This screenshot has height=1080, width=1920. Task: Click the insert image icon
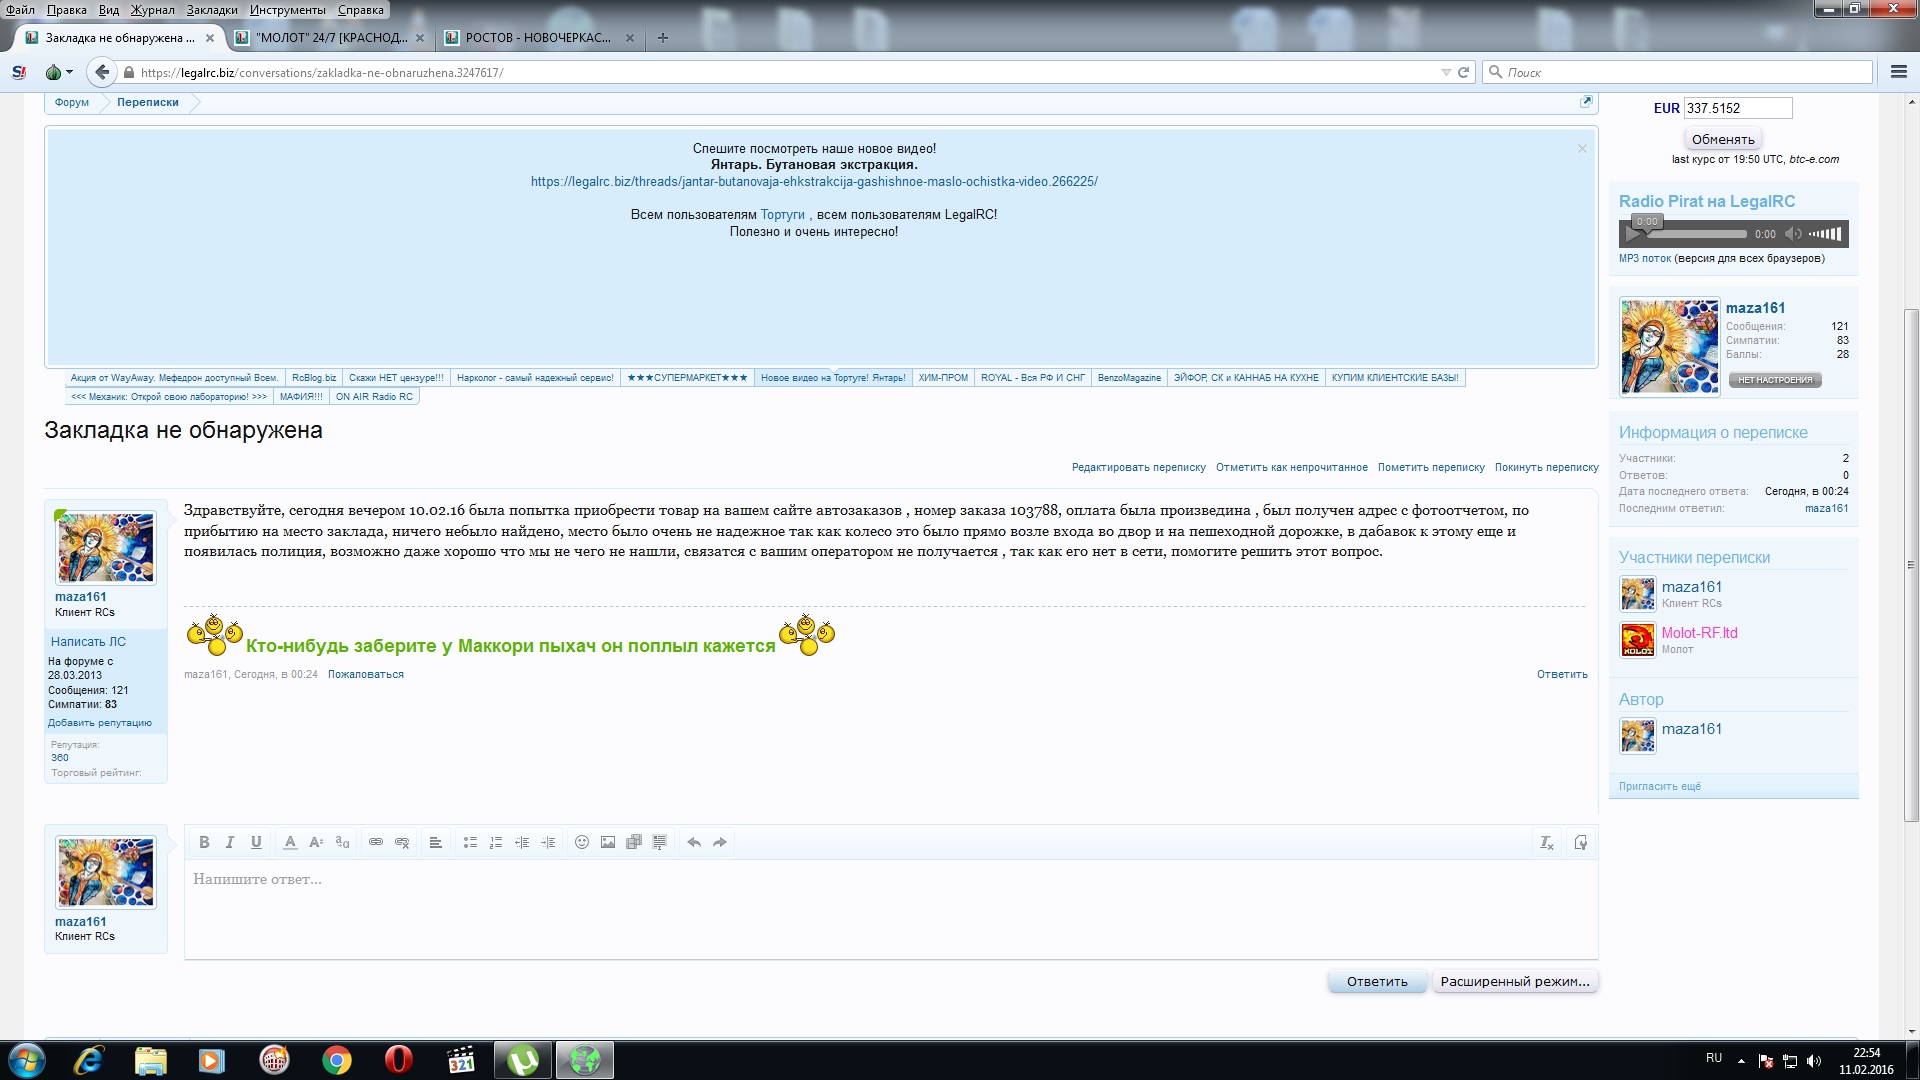[x=608, y=842]
